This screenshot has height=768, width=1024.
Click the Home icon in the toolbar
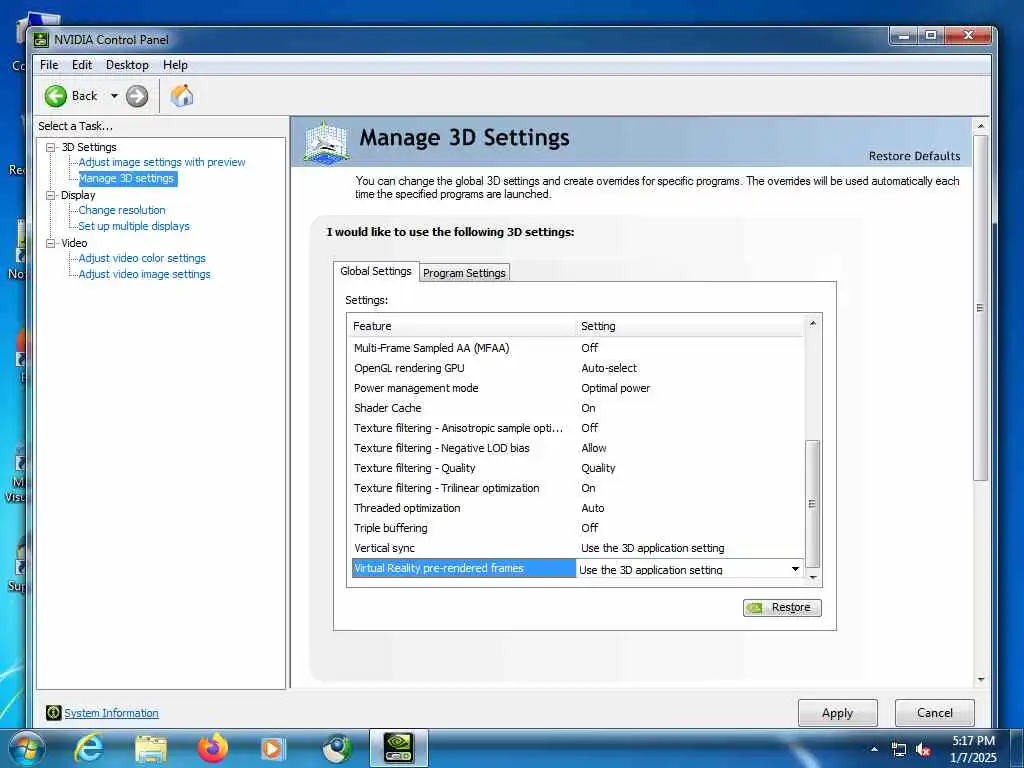182,96
